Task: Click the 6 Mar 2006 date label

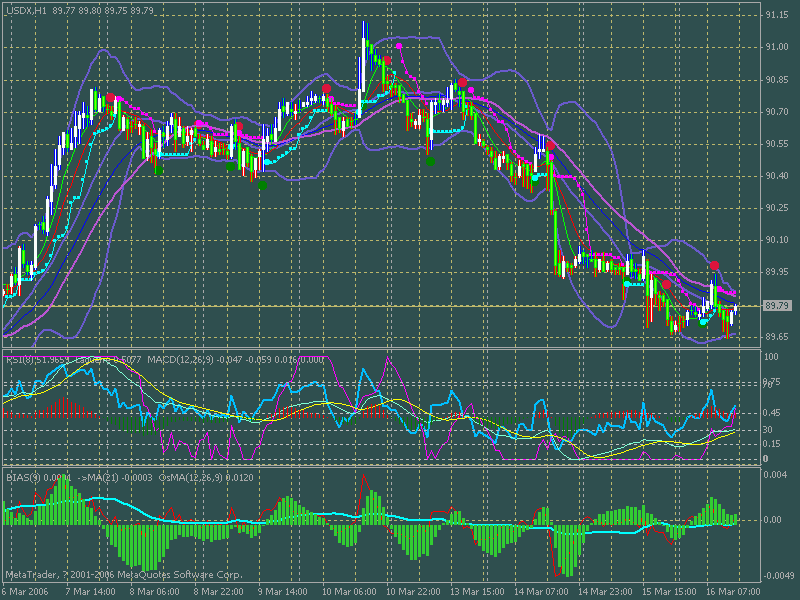Action: click(25, 592)
